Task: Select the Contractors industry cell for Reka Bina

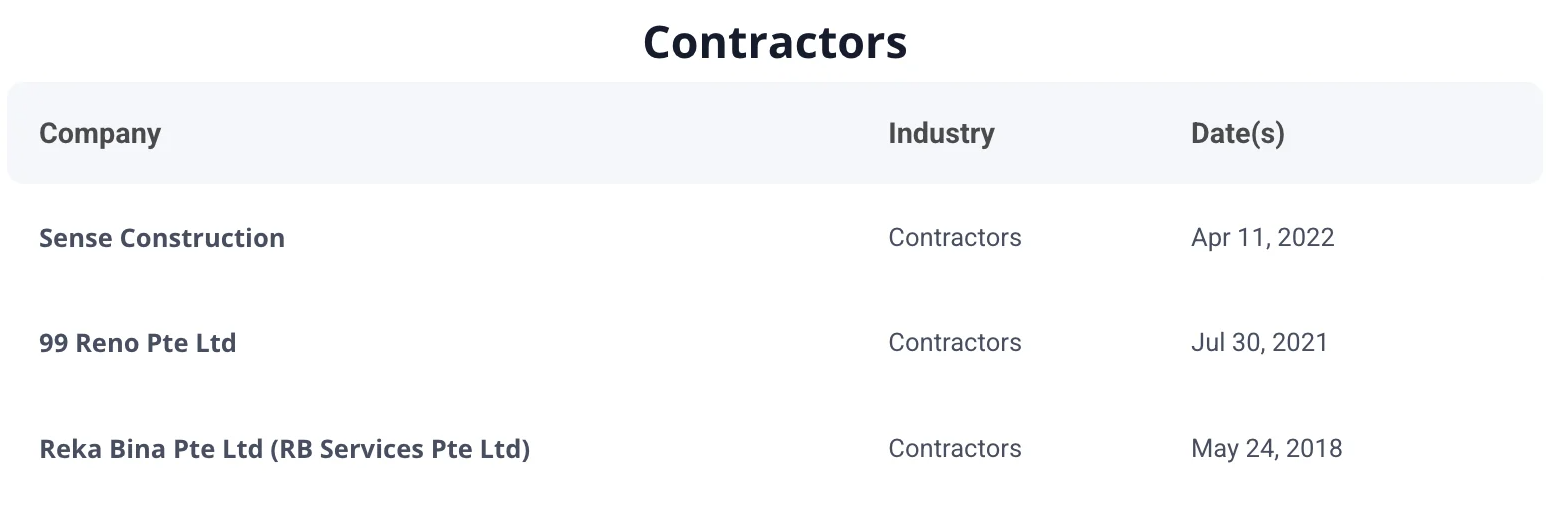Action: [955, 449]
